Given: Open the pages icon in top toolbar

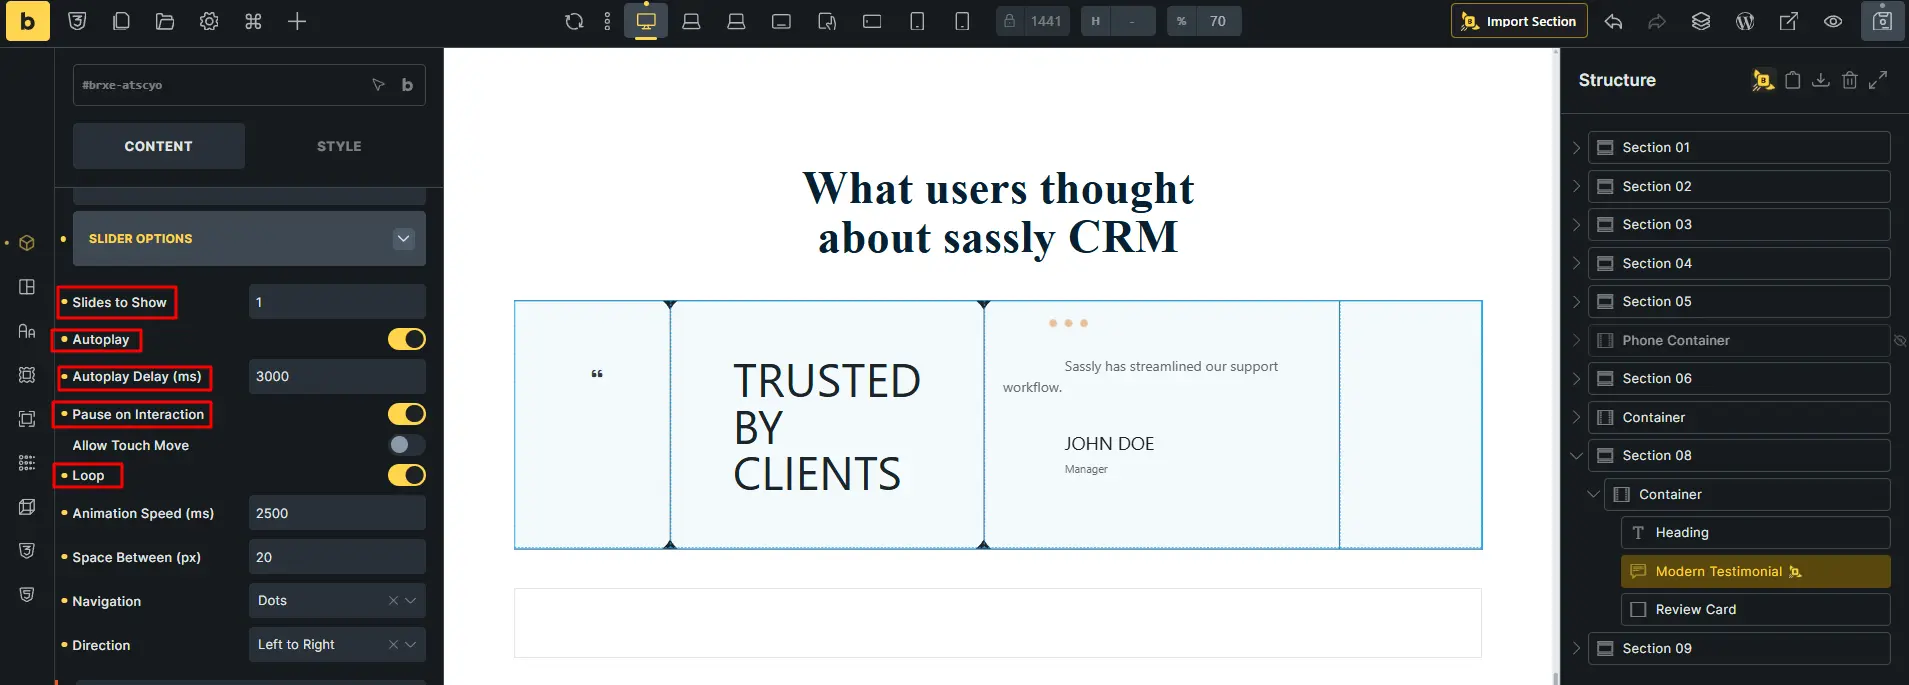Looking at the screenshot, I should tap(121, 21).
